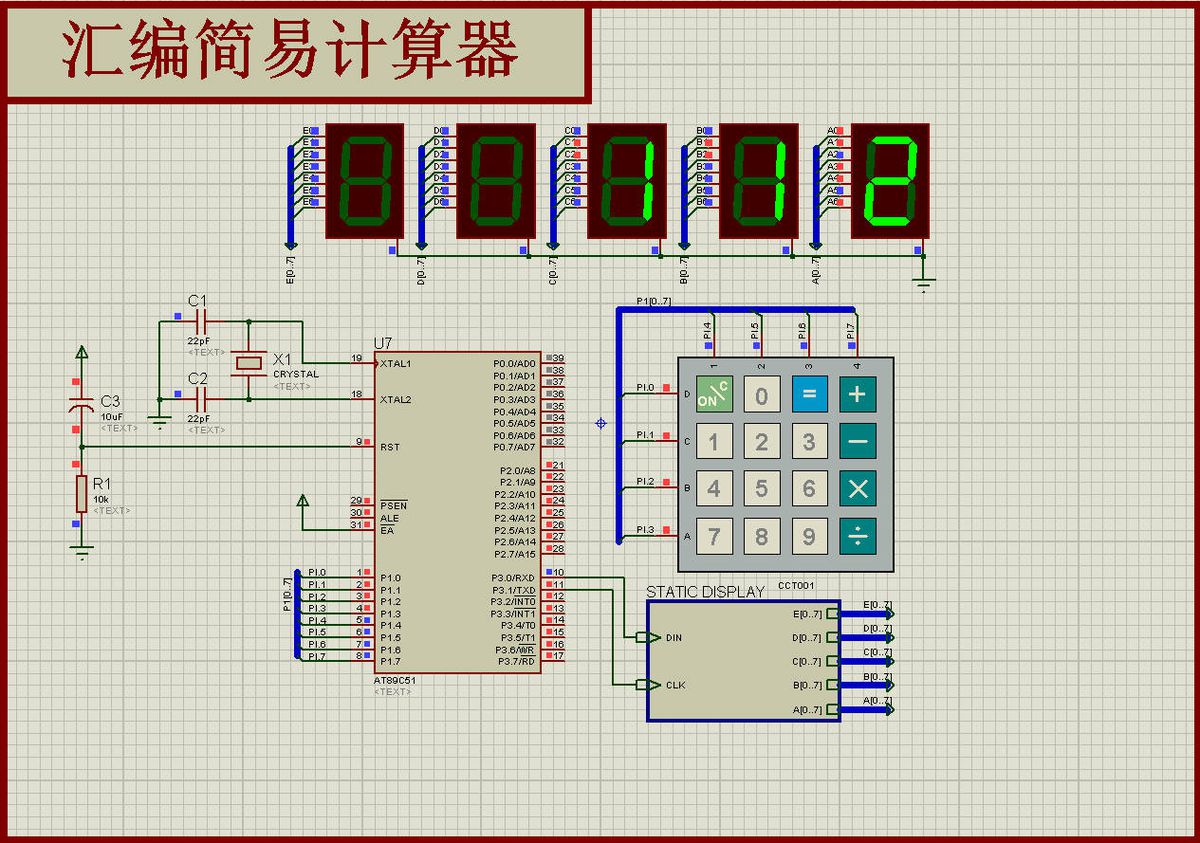Click the RST pin label
Screen dimensions: 1200x843
coord(390,447)
